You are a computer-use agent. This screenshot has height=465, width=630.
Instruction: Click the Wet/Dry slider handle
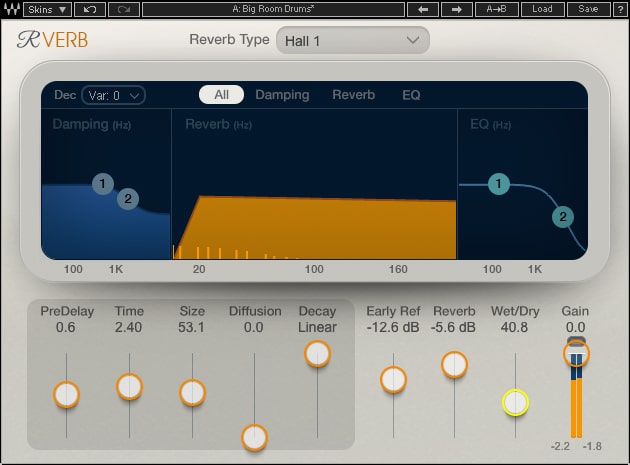[x=515, y=402]
